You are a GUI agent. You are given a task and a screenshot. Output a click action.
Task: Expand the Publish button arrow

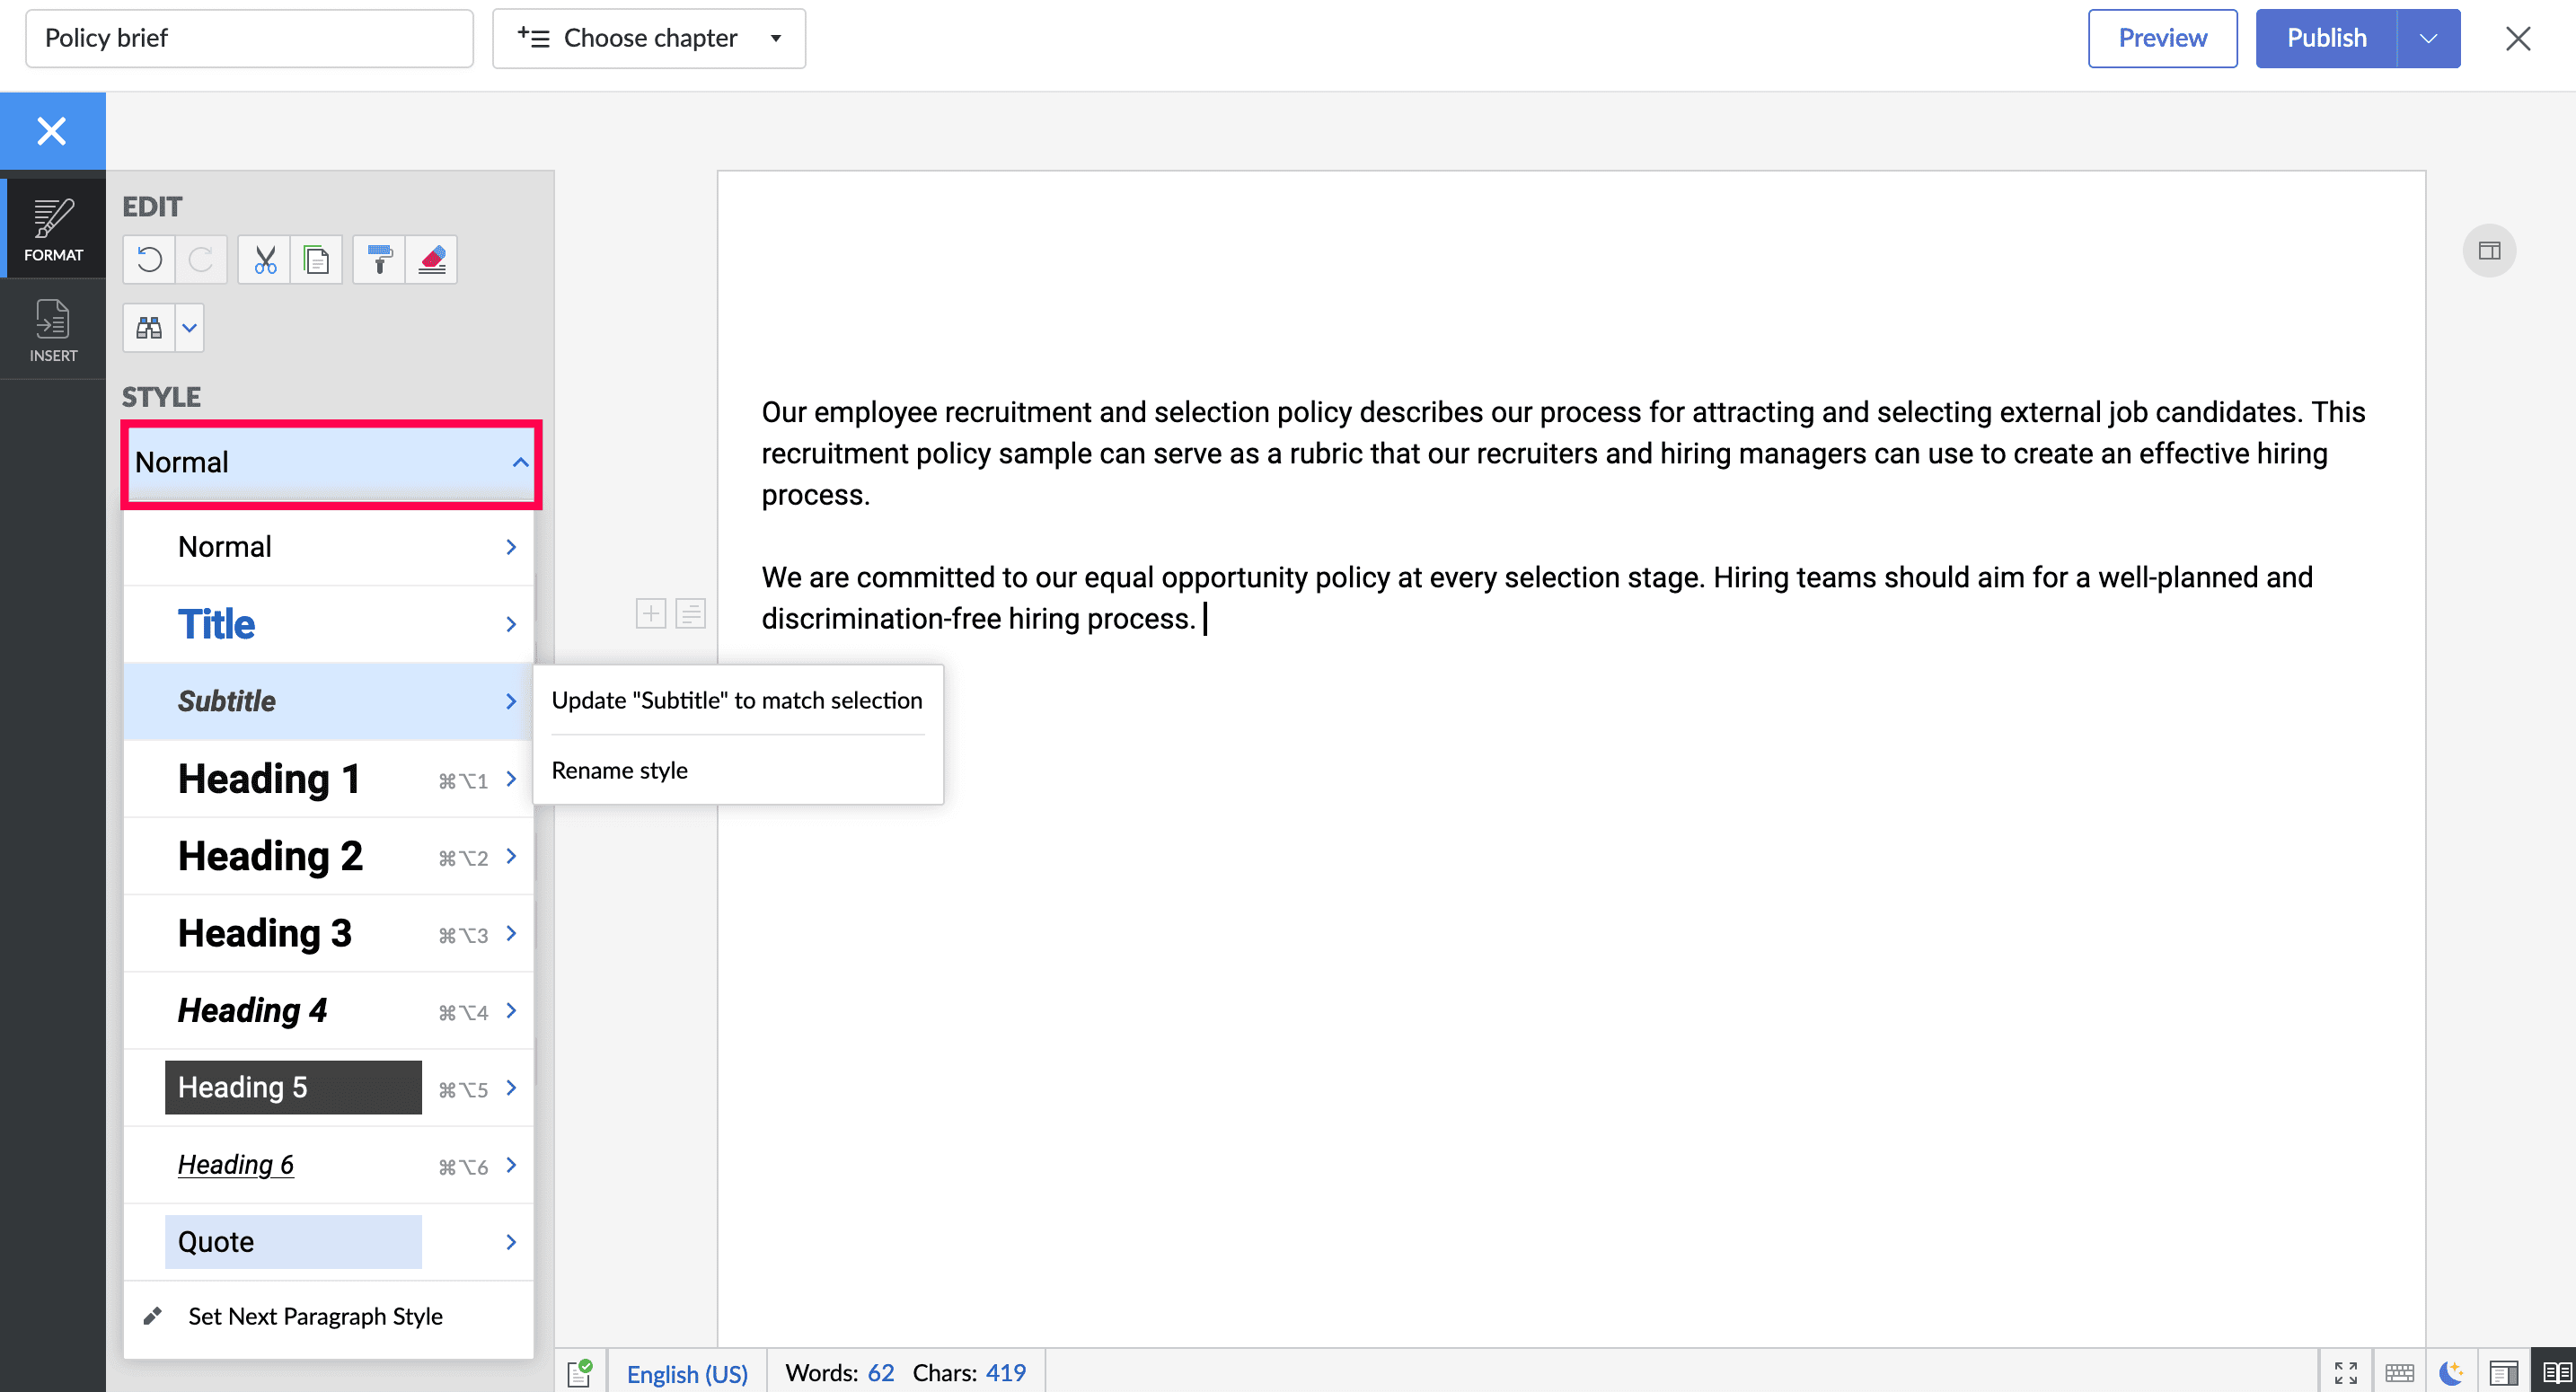coord(2428,38)
